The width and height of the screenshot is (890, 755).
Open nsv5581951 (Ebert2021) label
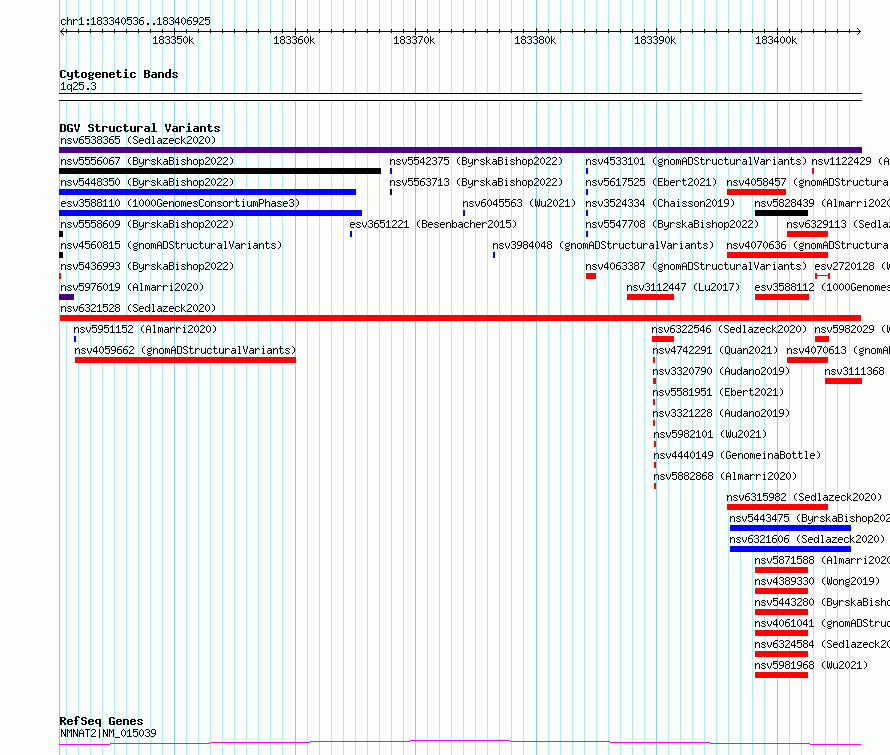pos(718,392)
